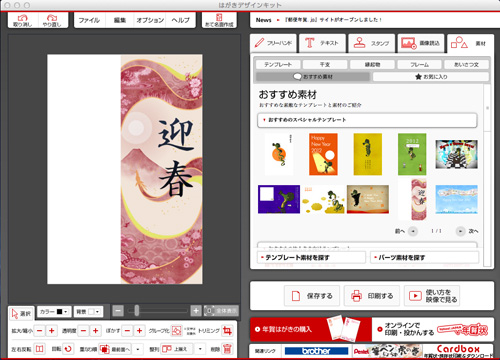
Task: Open the 編集 menu
Action: pos(120,20)
